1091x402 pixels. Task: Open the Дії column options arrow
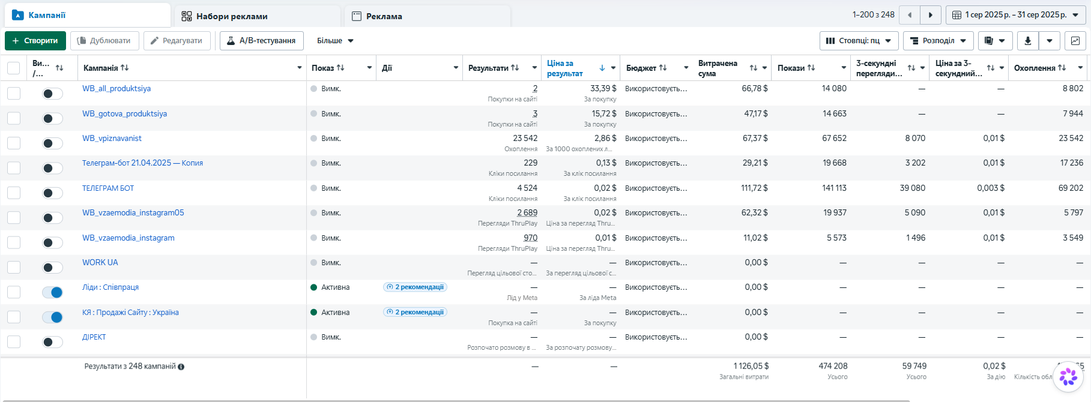(x=456, y=67)
